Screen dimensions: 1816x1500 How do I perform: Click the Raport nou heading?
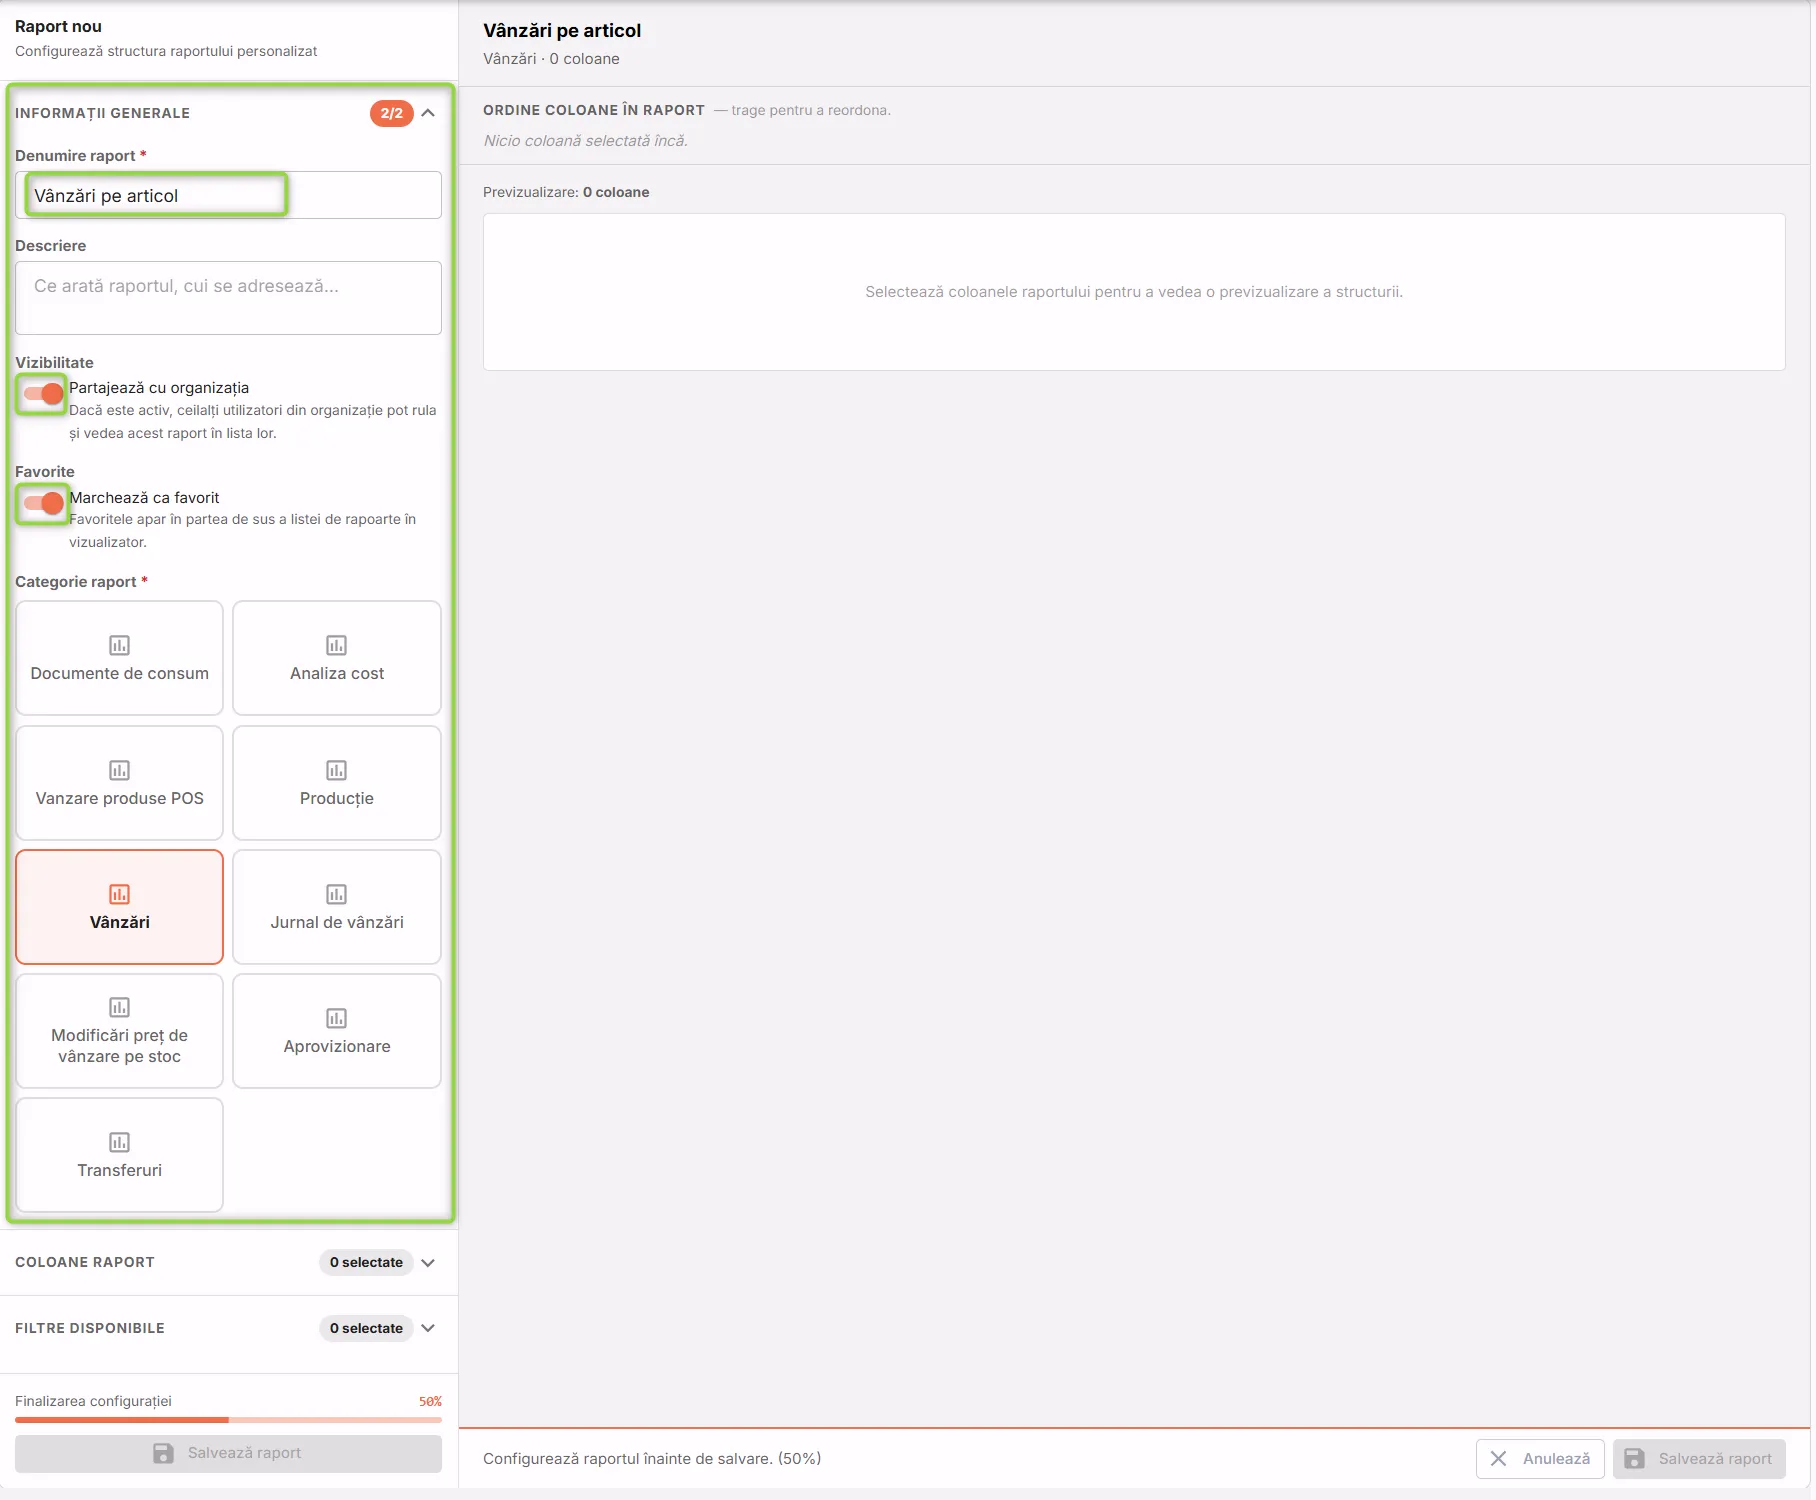click(58, 26)
